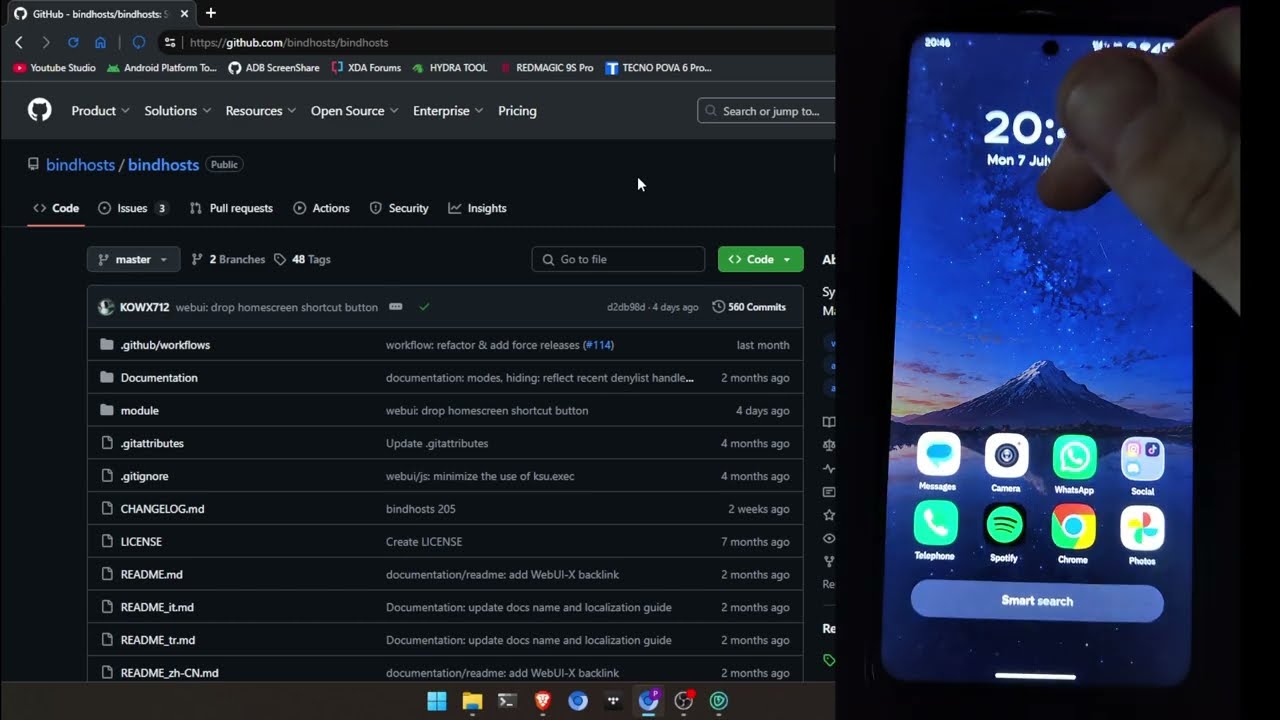Viewport: 1280px width, 720px height.
Task: Open the 560 Commits history link
Action: point(749,307)
